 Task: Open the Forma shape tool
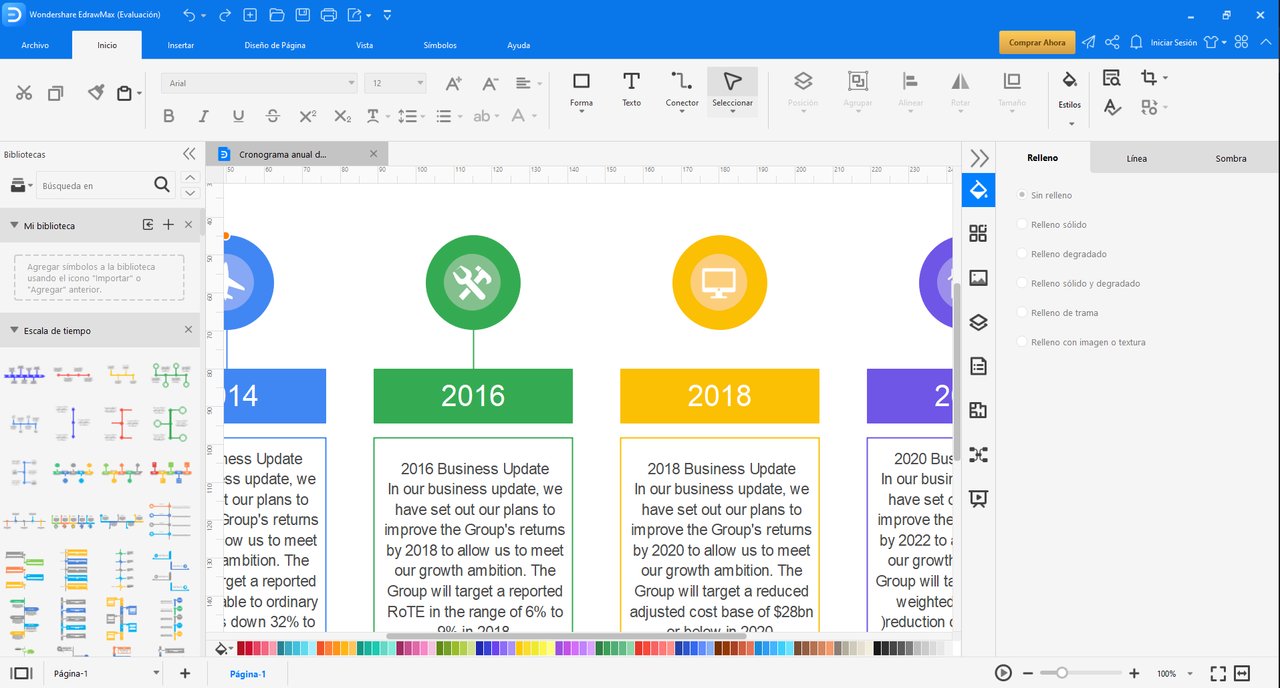(x=581, y=88)
